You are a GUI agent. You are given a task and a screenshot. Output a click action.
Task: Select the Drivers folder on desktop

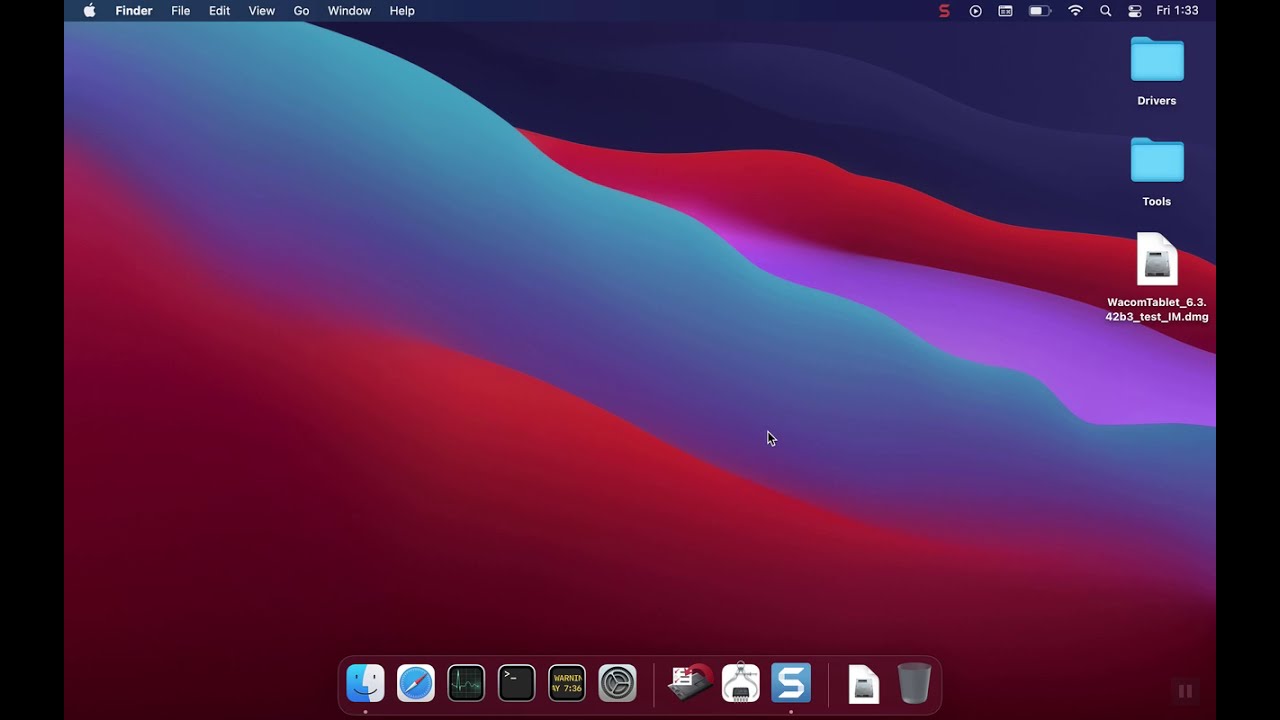click(1157, 60)
